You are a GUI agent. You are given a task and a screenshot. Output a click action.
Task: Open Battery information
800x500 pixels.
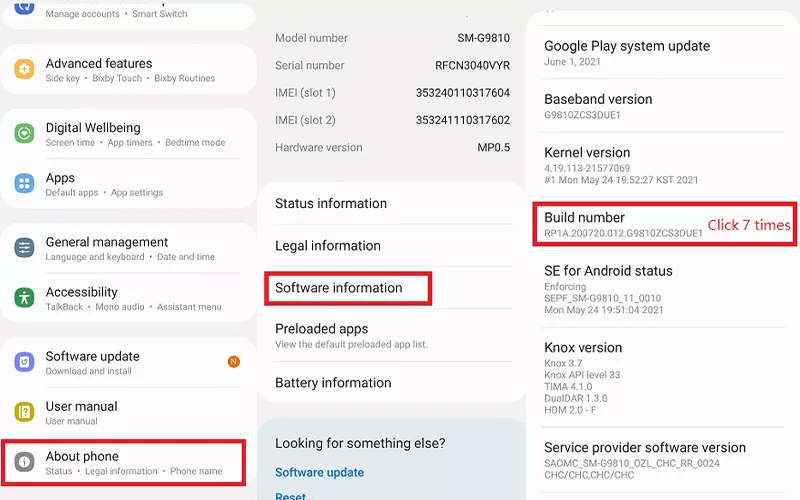pos(333,383)
